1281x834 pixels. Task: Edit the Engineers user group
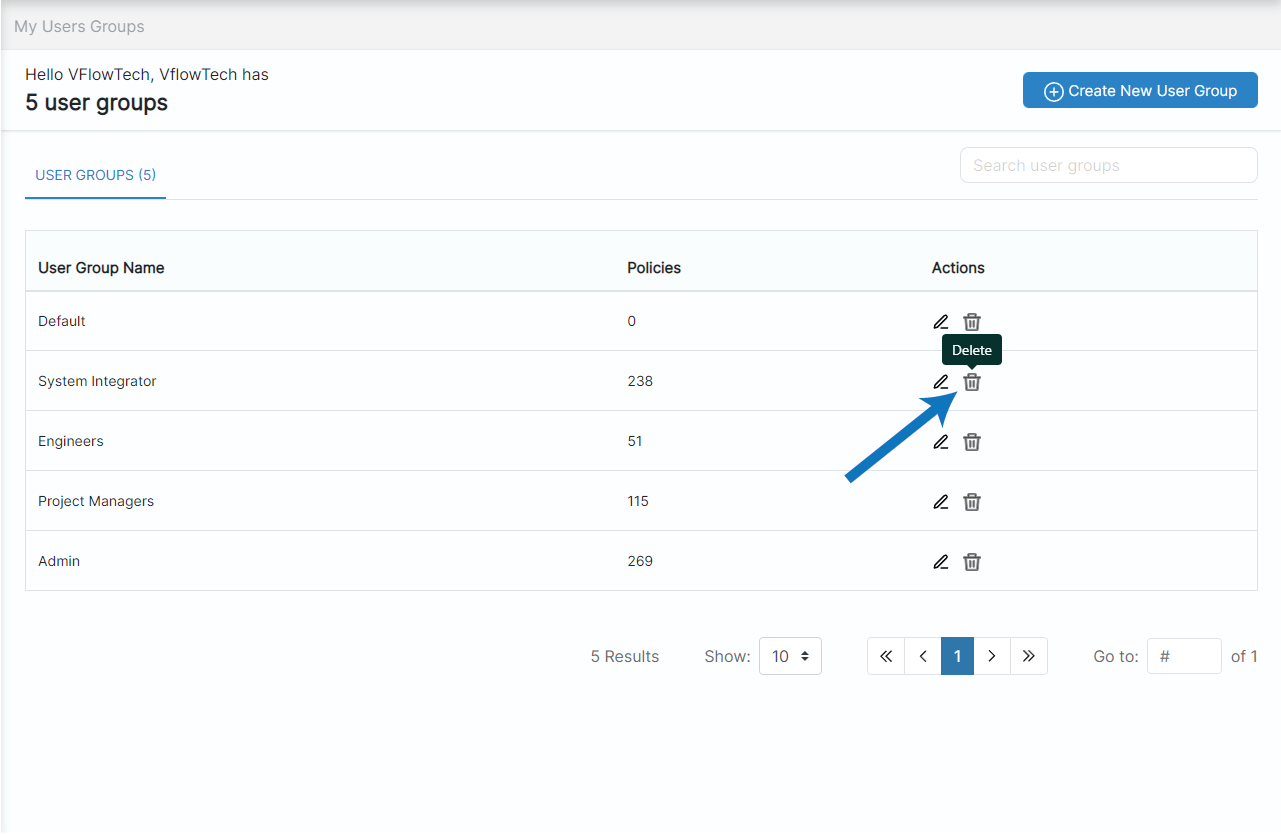click(x=940, y=441)
